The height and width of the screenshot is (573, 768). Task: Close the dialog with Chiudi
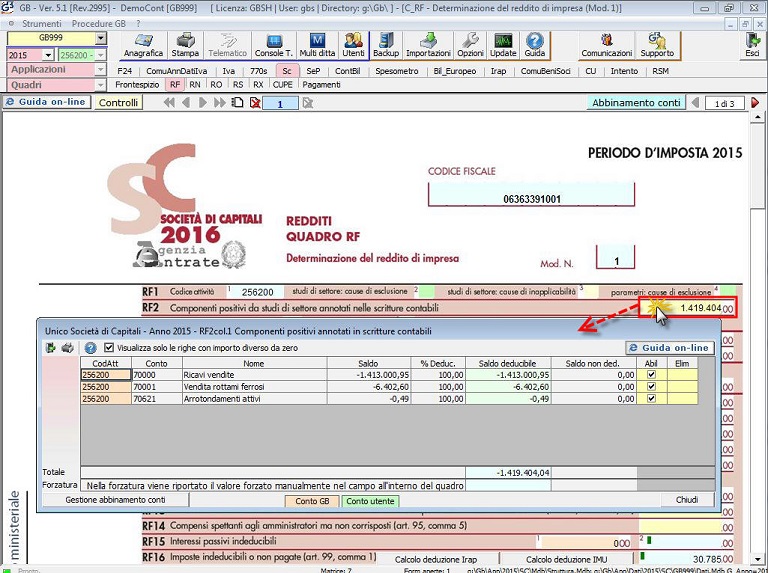[687, 500]
